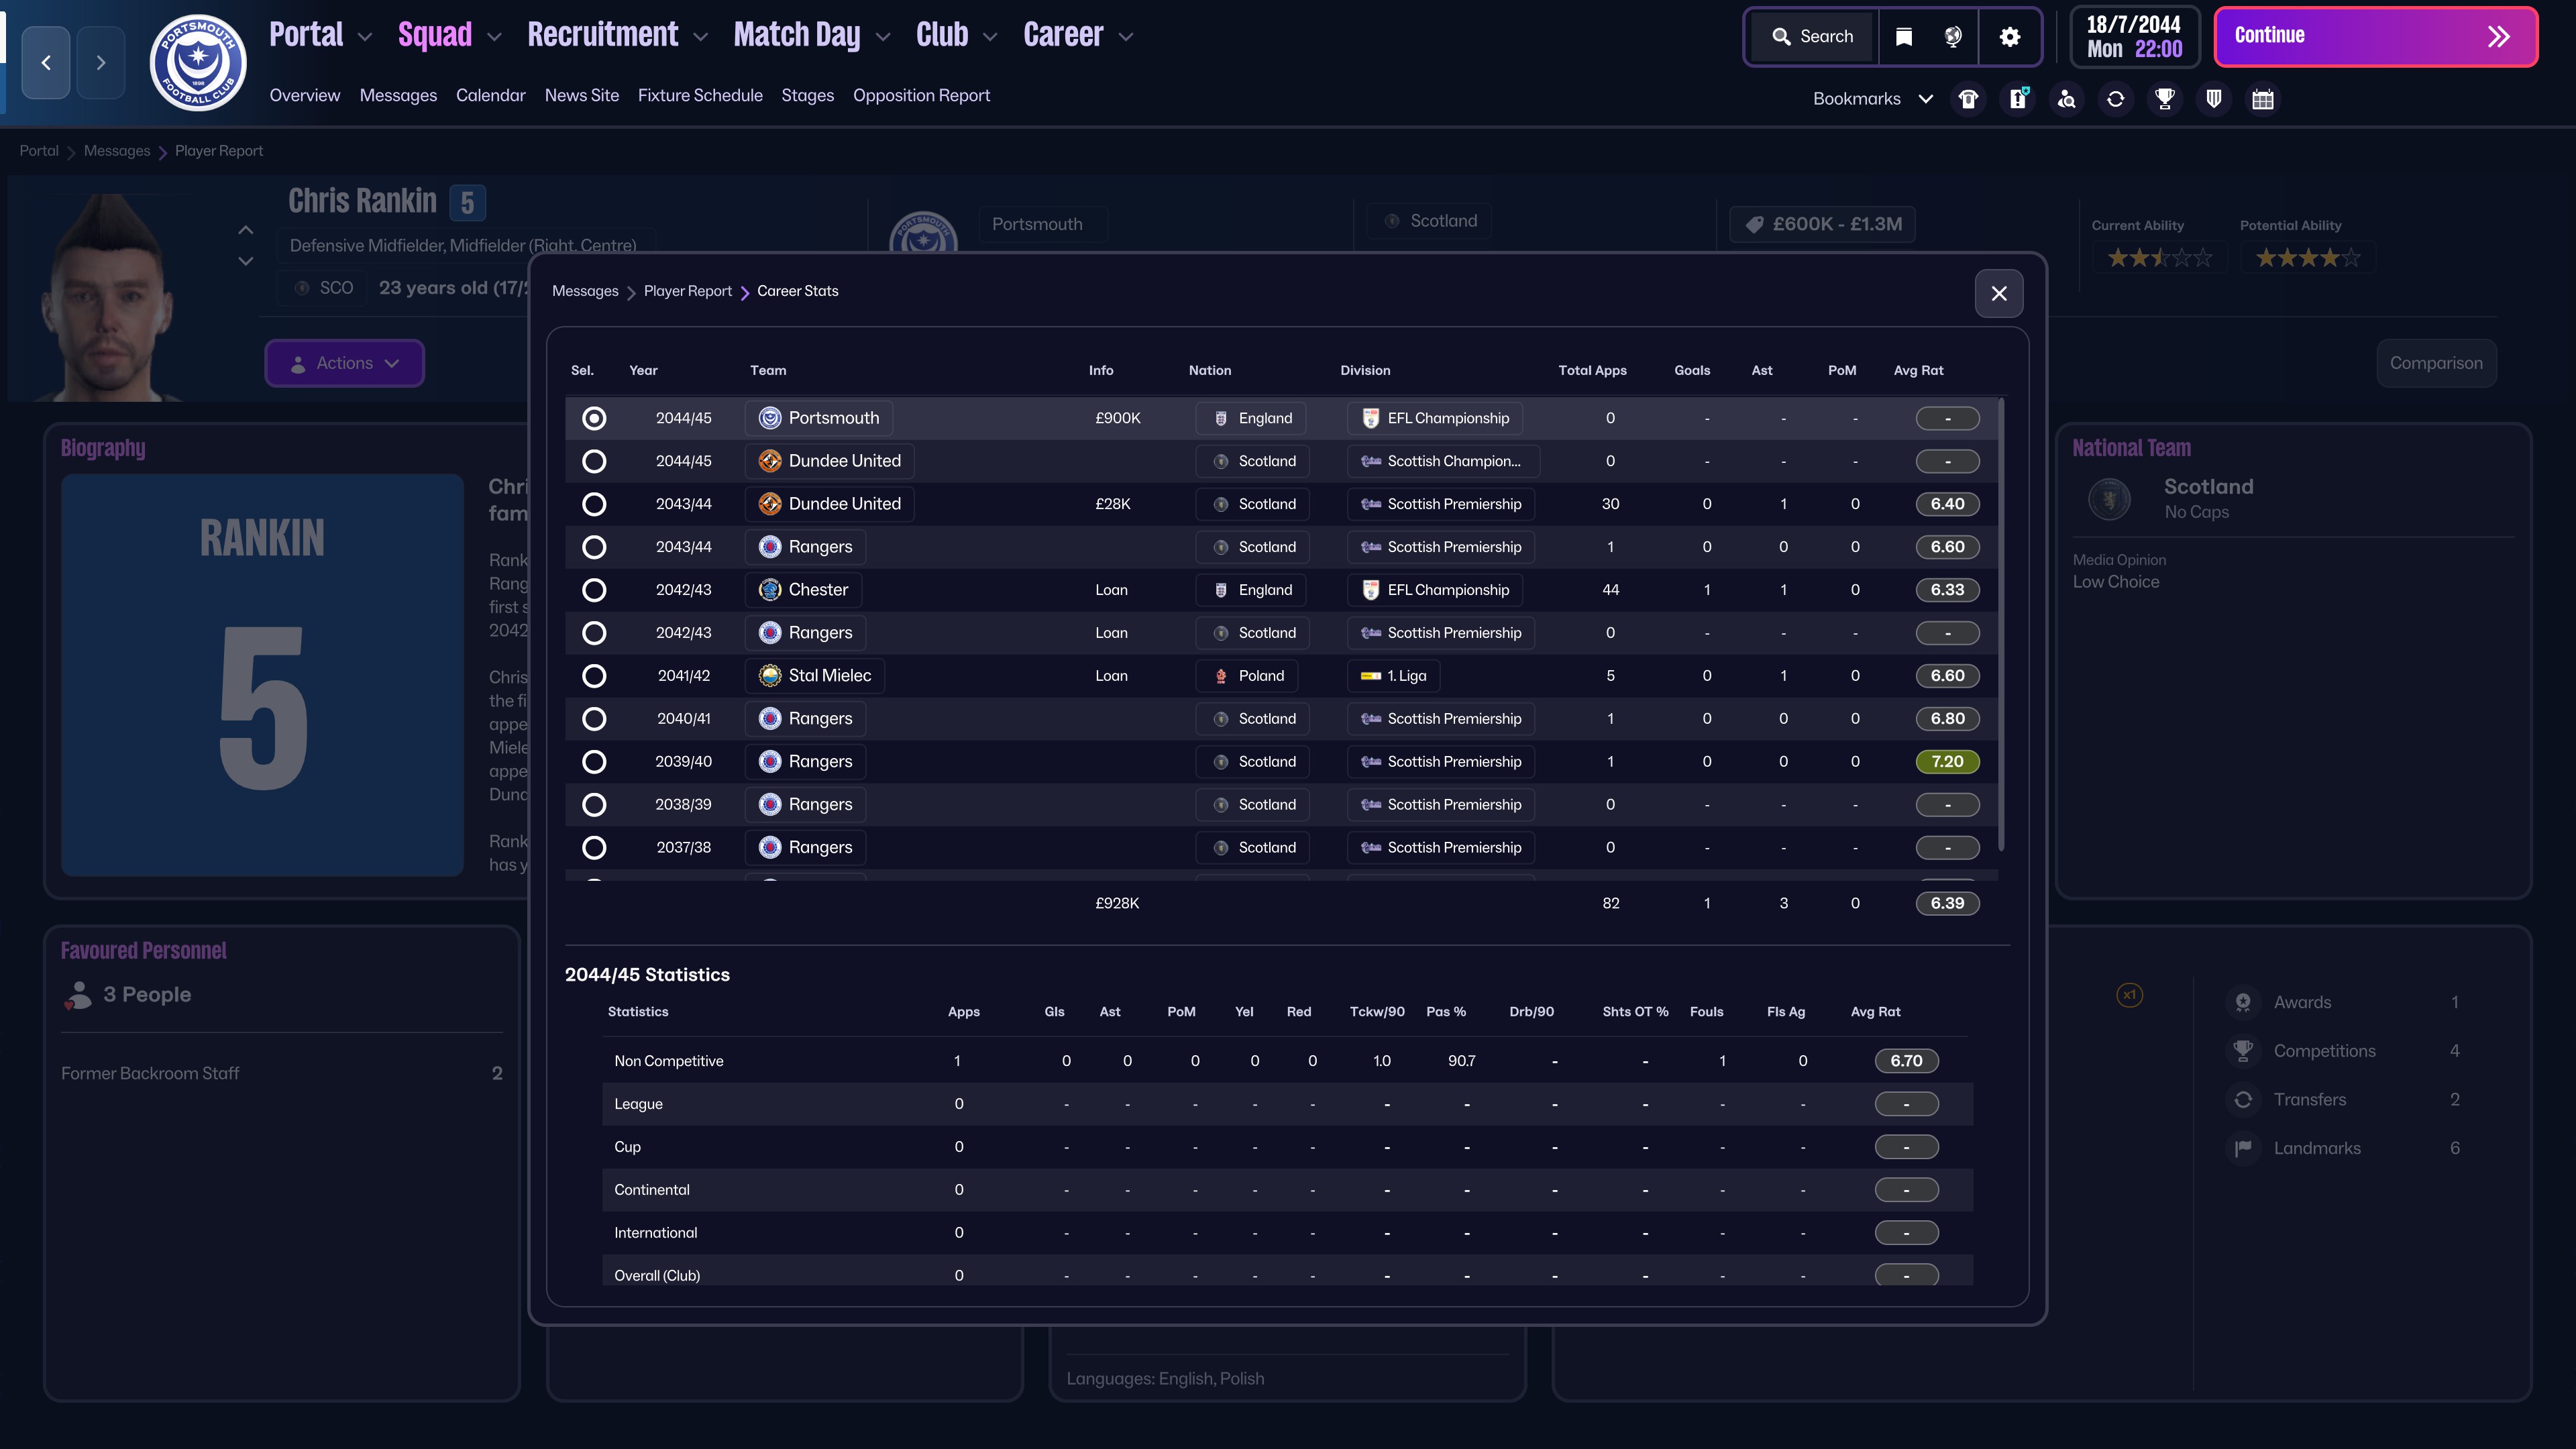Open the settings gear icon
The height and width of the screenshot is (1449, 2576).
pyautogui.click(x=2010, y=37)
